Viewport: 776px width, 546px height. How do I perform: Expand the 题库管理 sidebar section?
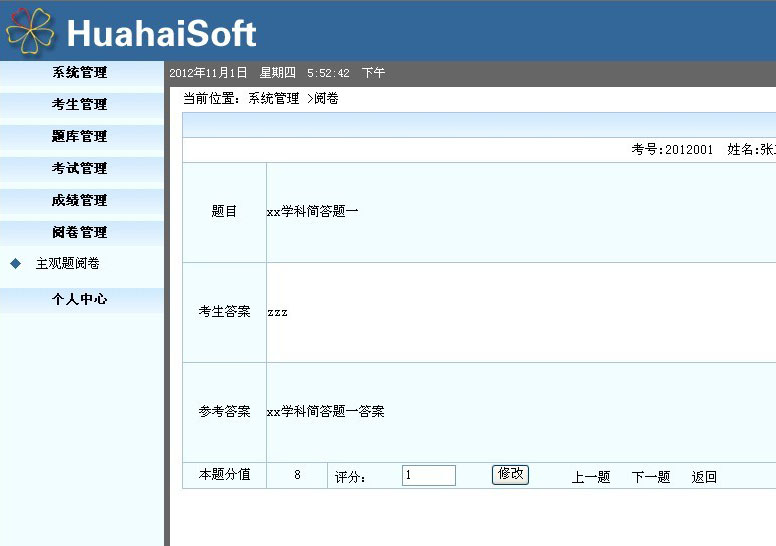[x=82, y=137]
